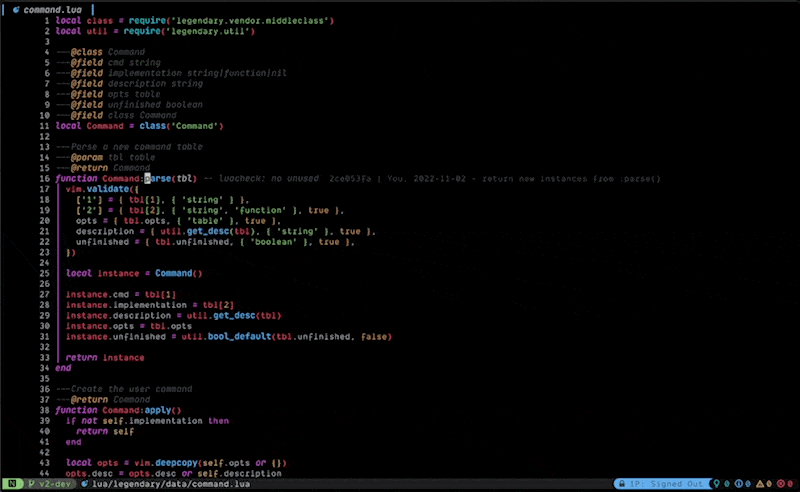Image resolution: width=800 pixels, height=492 pixels.
Task: Click the Lua icon in the command.lua tab
Action: [16, 10]
